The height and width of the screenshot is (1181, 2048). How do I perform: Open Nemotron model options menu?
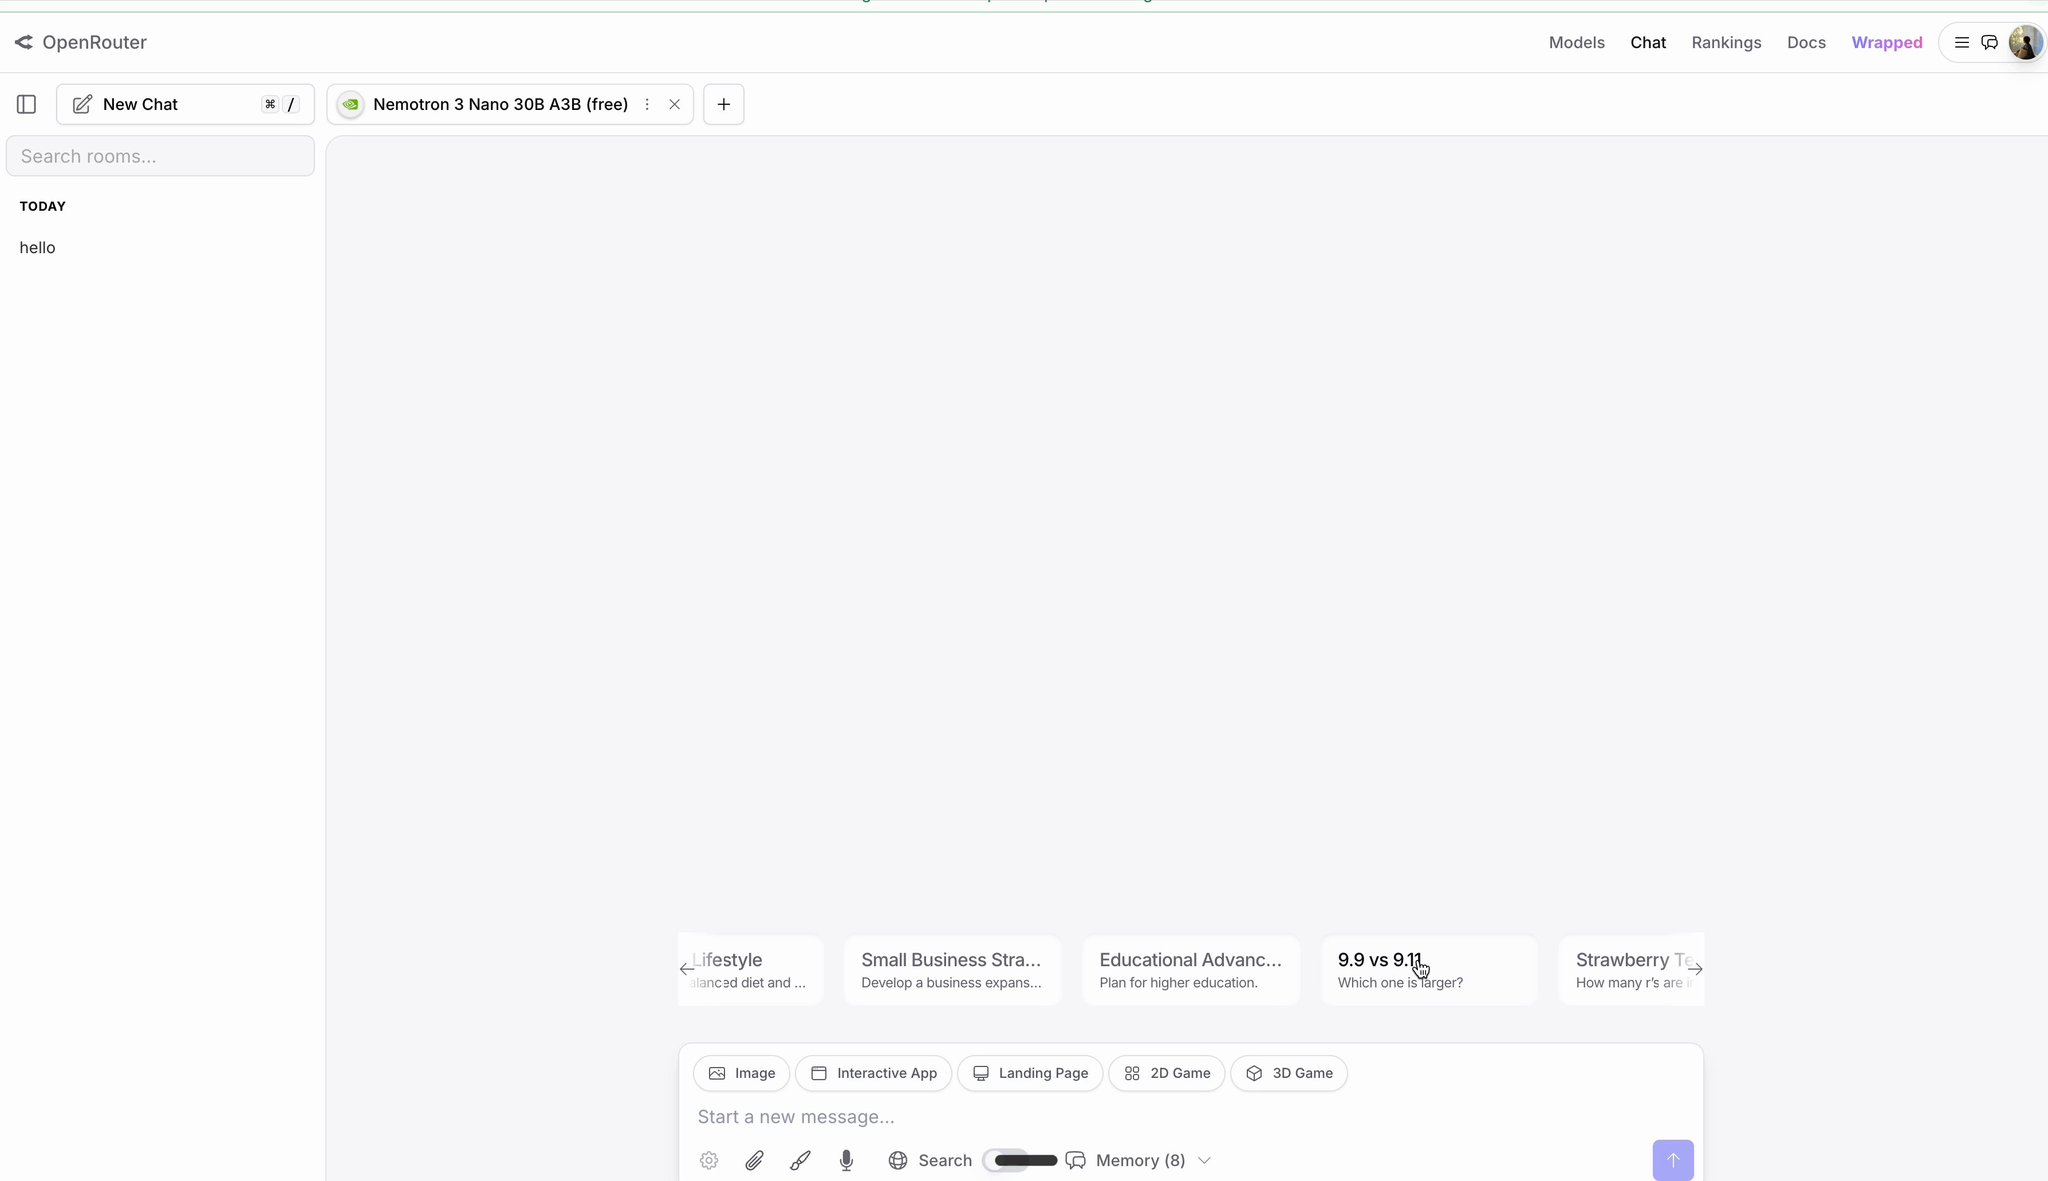tap(647, 104)
